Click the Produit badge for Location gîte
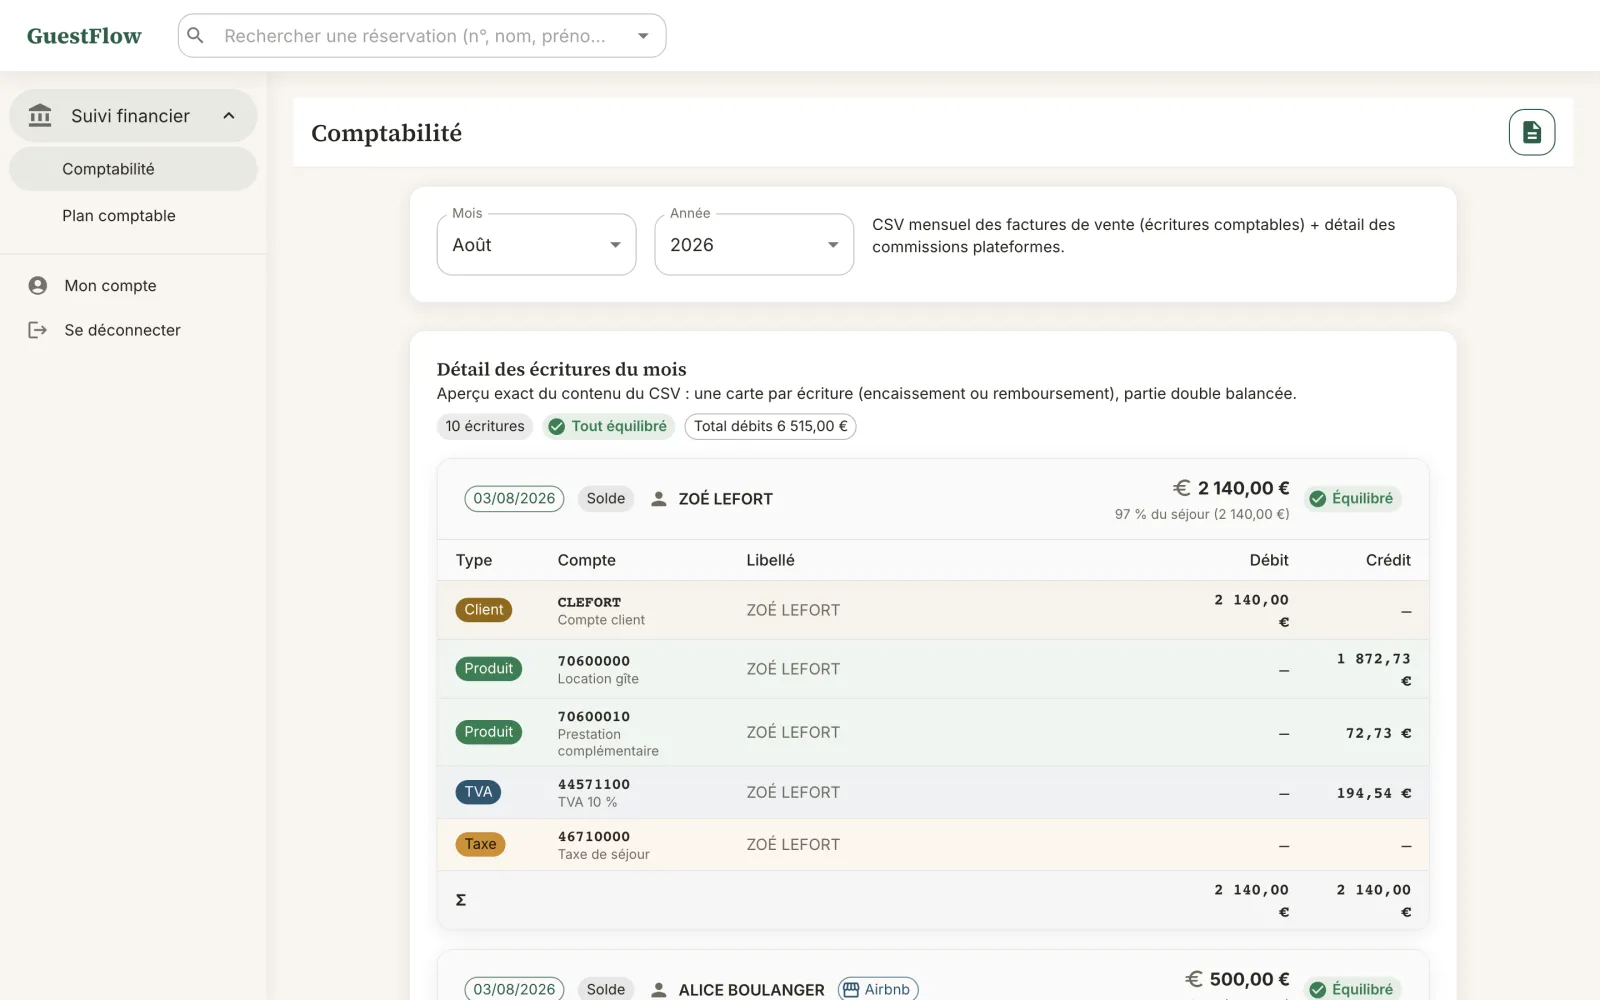 coord(489,669)
